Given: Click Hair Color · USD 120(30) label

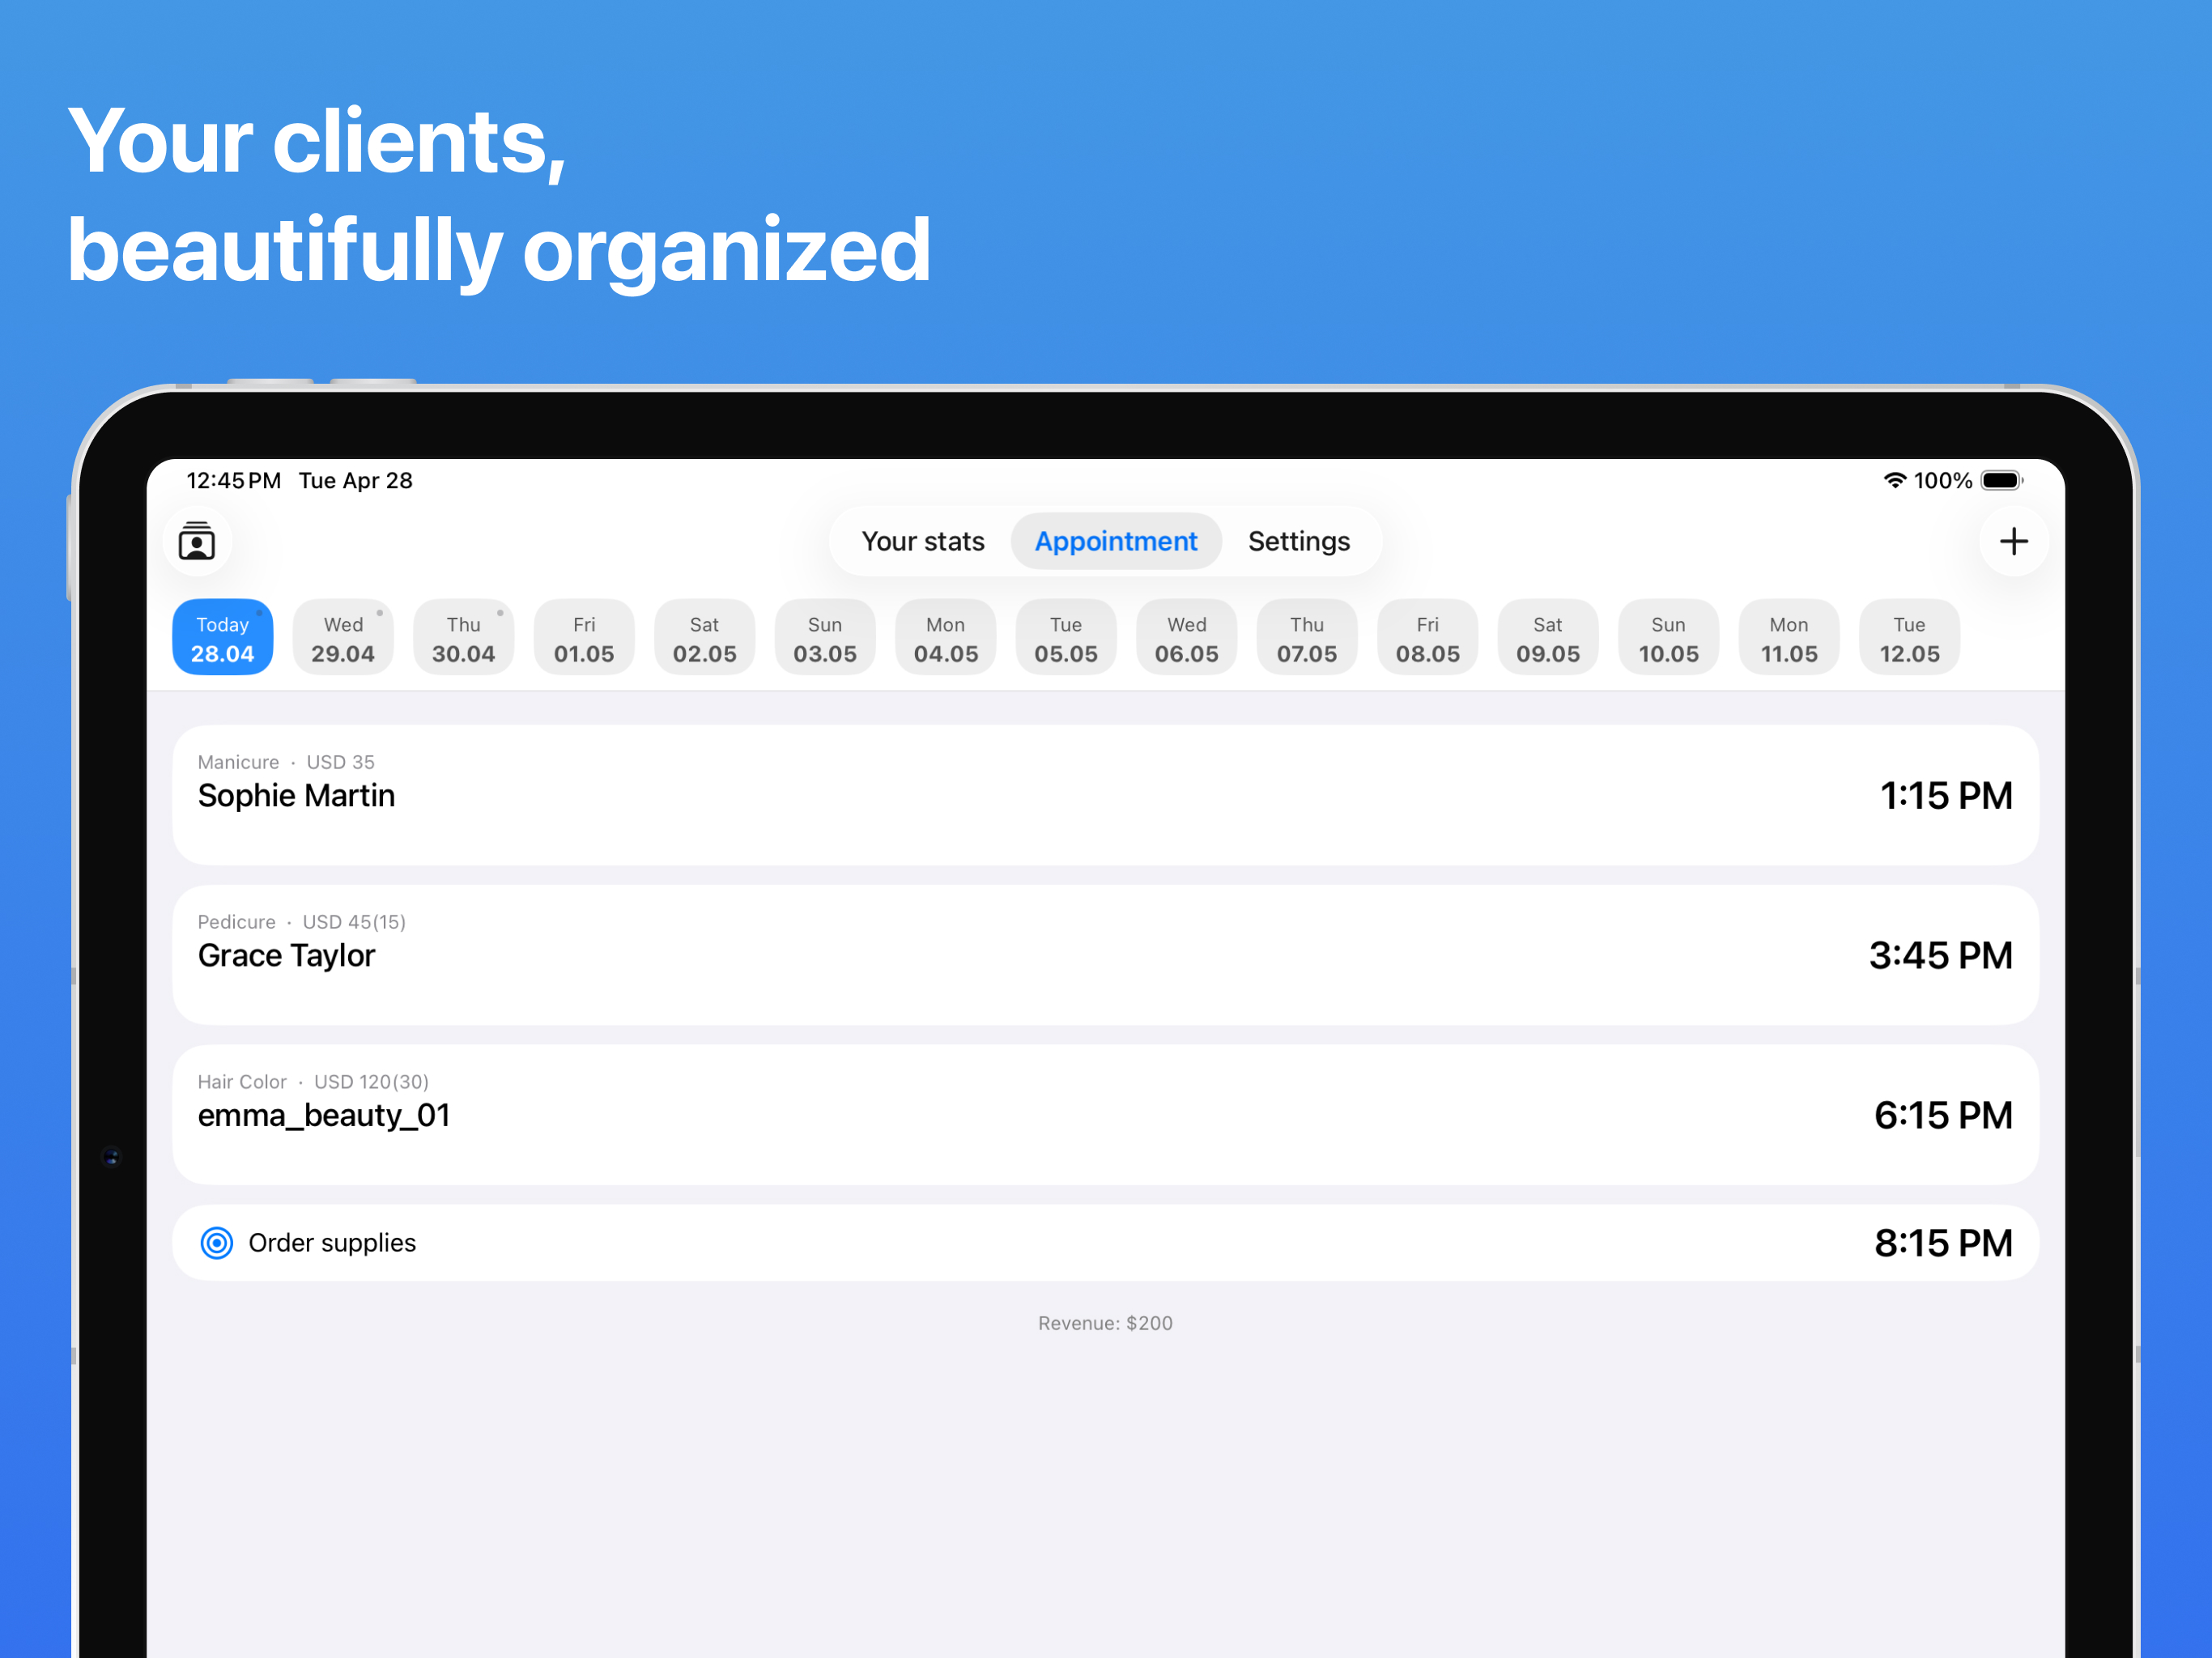Looking at the screenshot, I should (313, 1082).
